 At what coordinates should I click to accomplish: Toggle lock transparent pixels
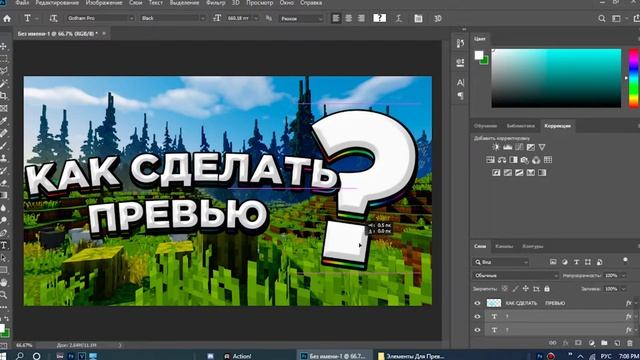coord(504,289)
